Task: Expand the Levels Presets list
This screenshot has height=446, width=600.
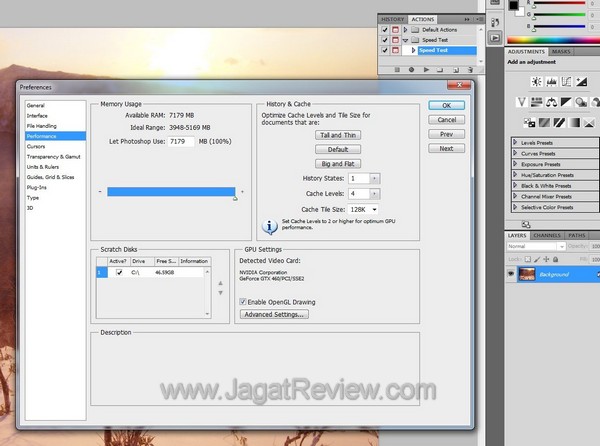Action: coord(515,144)
